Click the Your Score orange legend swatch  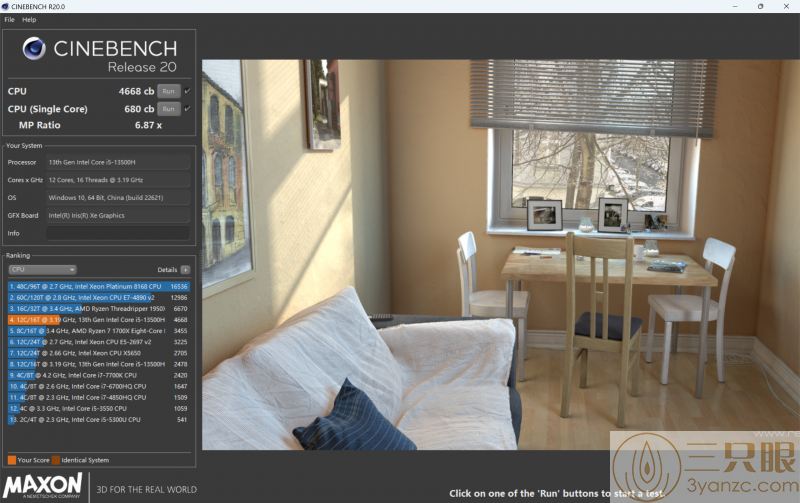pyautogui.click(x=12, y=460)
